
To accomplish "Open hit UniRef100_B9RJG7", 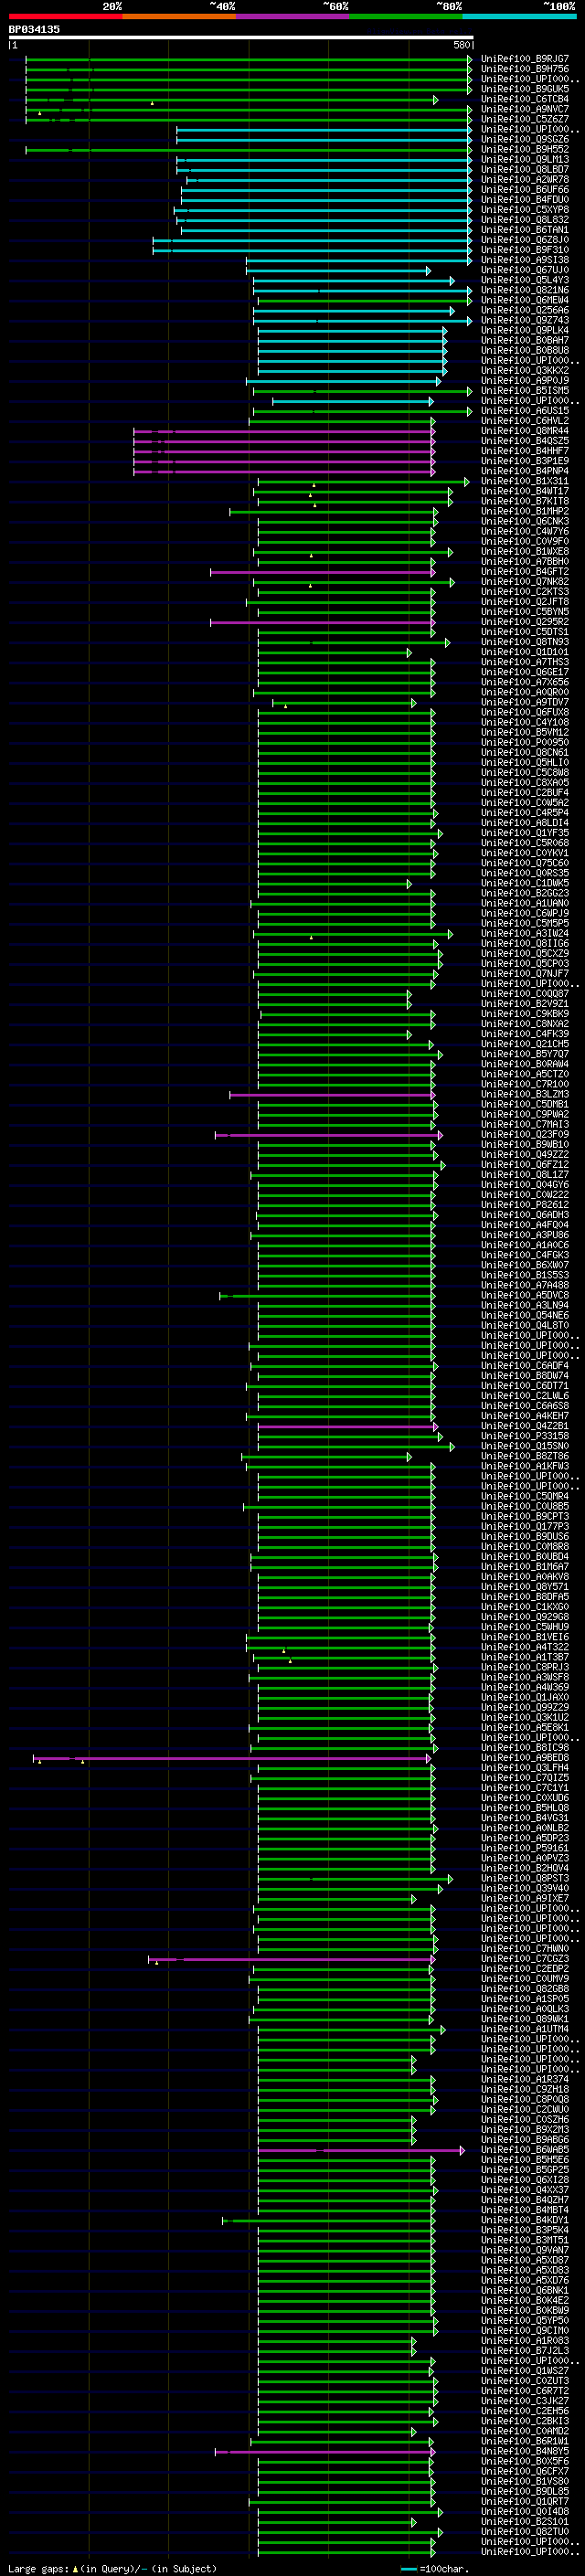I will tap(525, 59).
